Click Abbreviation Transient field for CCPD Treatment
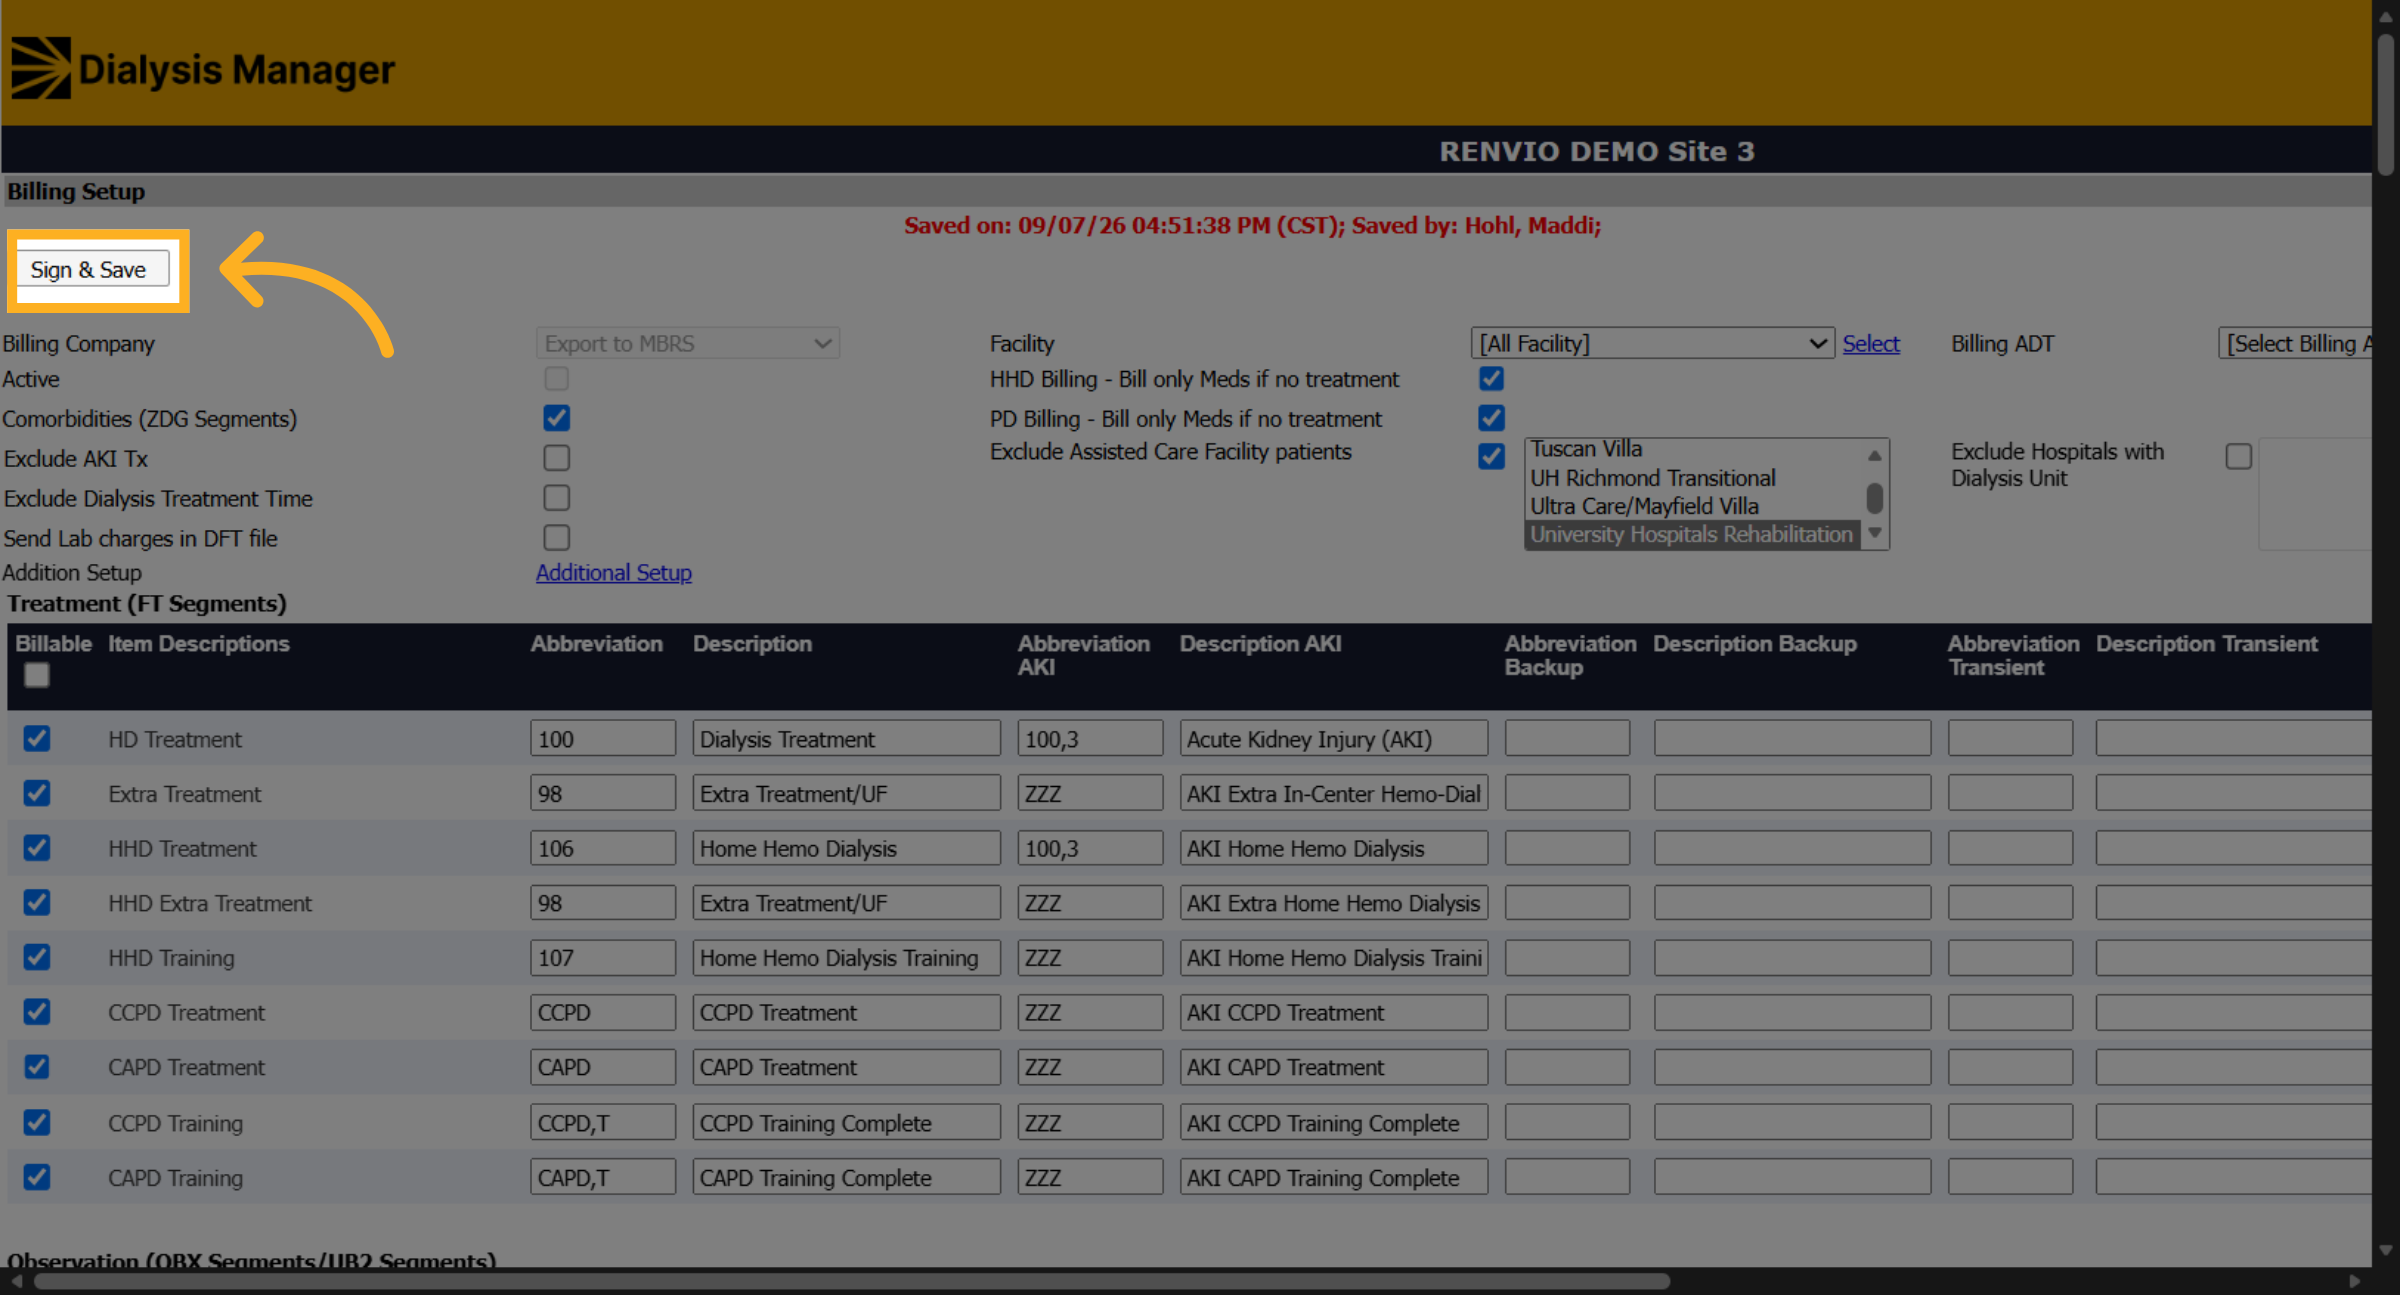This screenshot has height=1295, width=2400. (2010, 1012)
